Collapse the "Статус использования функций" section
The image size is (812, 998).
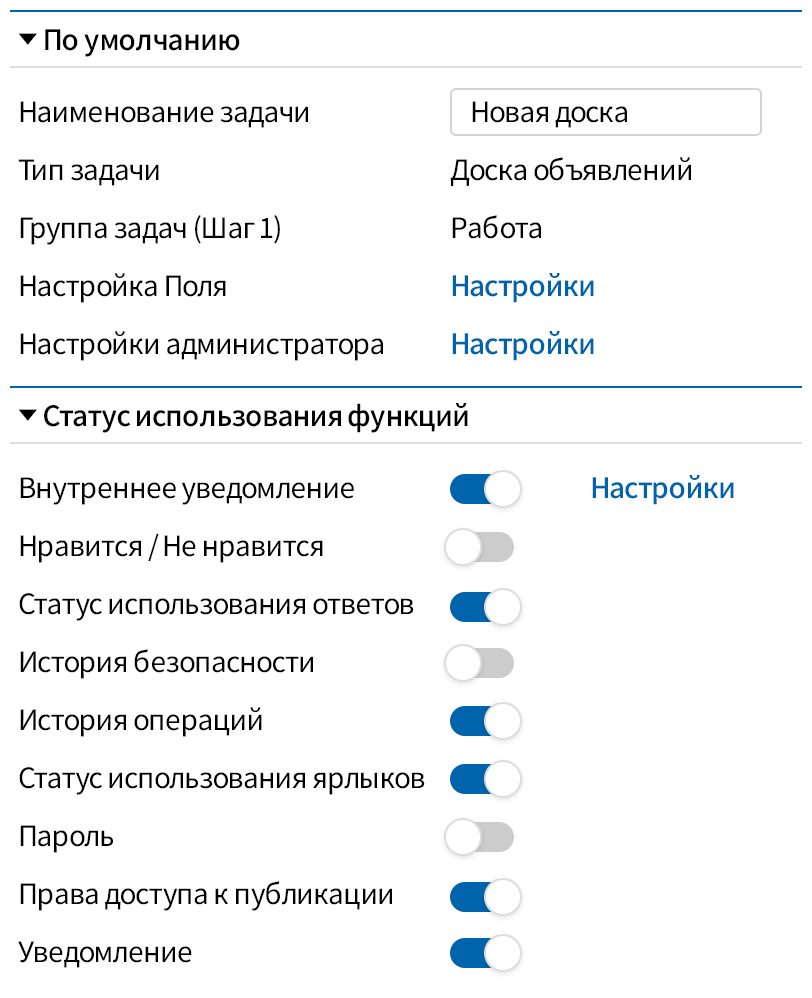coord(28,416)
